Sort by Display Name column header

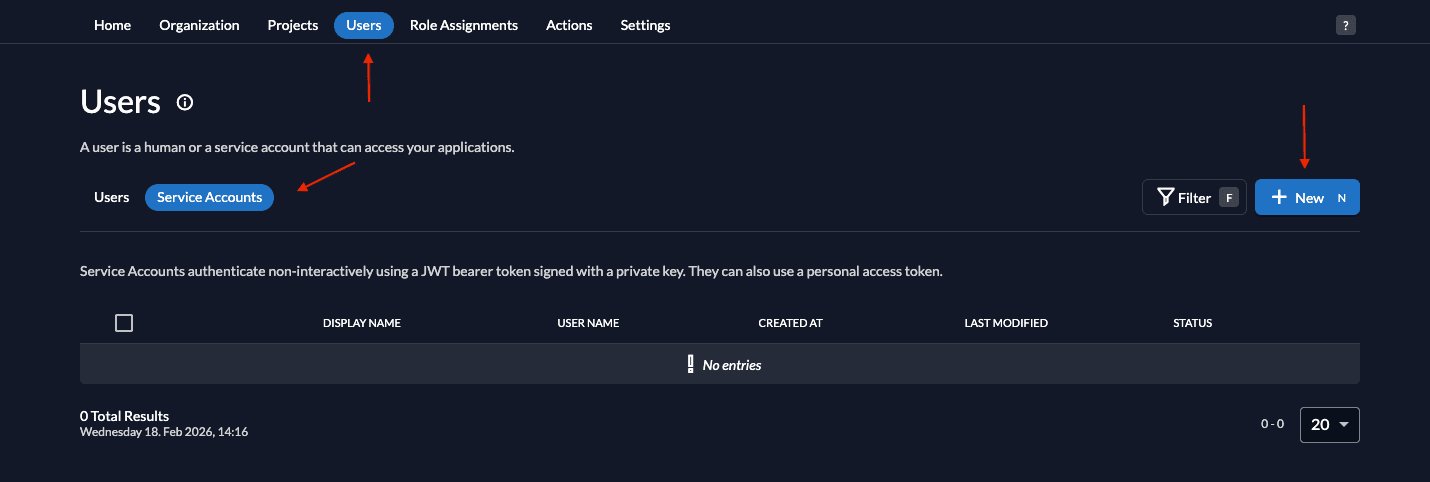pyautogui.click(x=362, y=323)
